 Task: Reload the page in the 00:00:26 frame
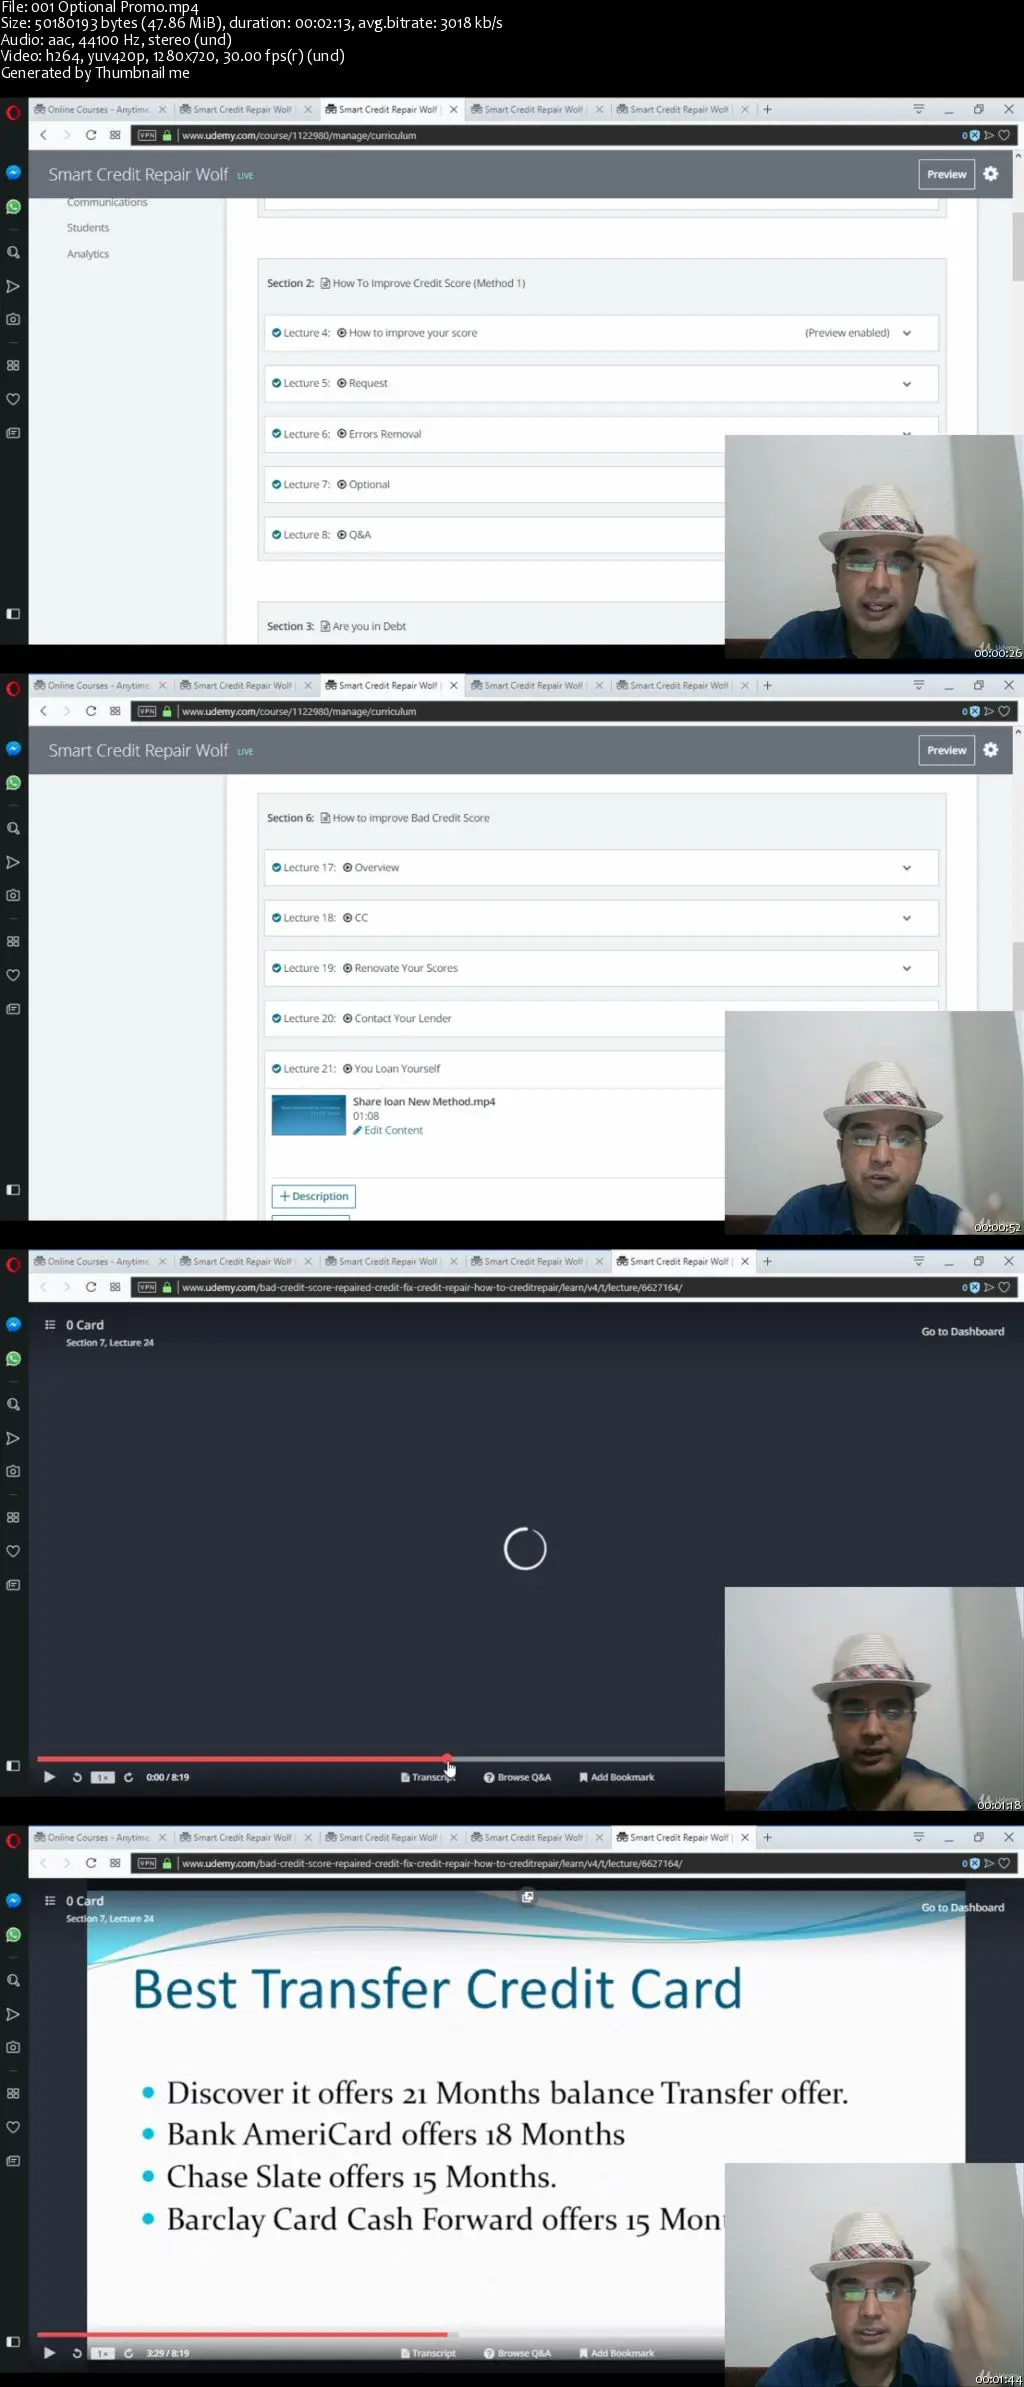[91, 135]
